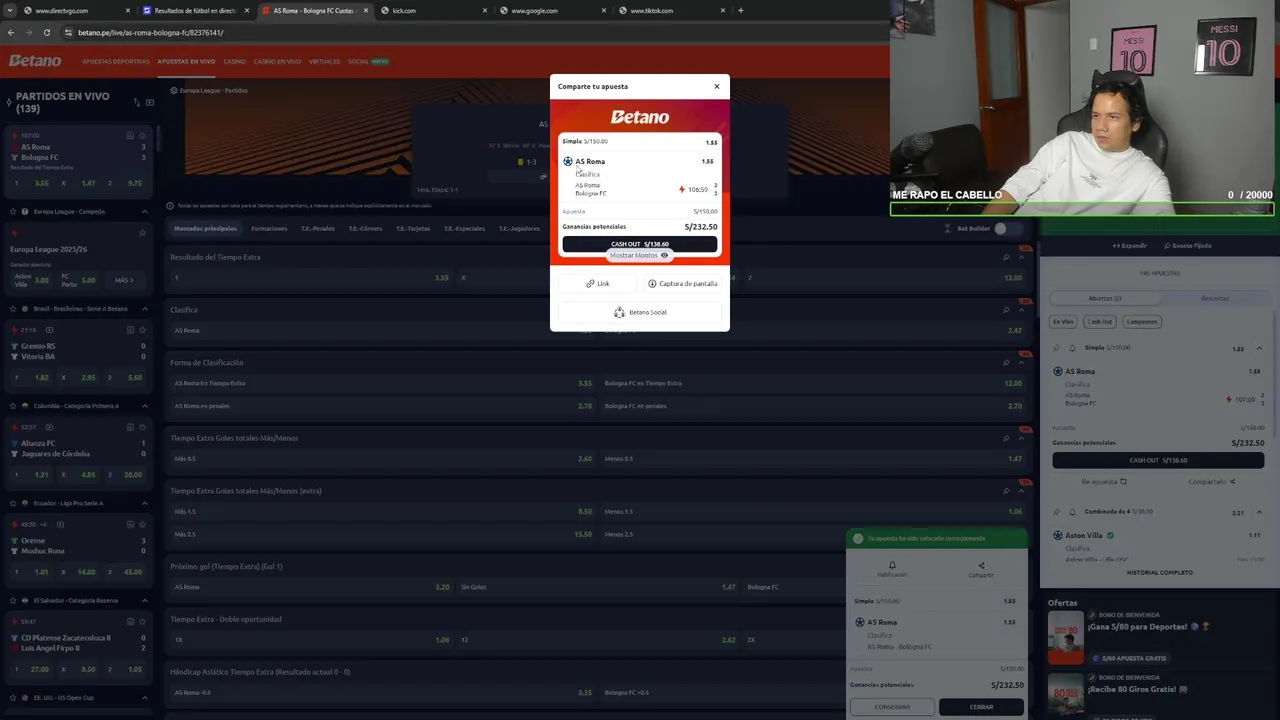
Task: Open the Virtuales menu item
Action: click(324, 61)
